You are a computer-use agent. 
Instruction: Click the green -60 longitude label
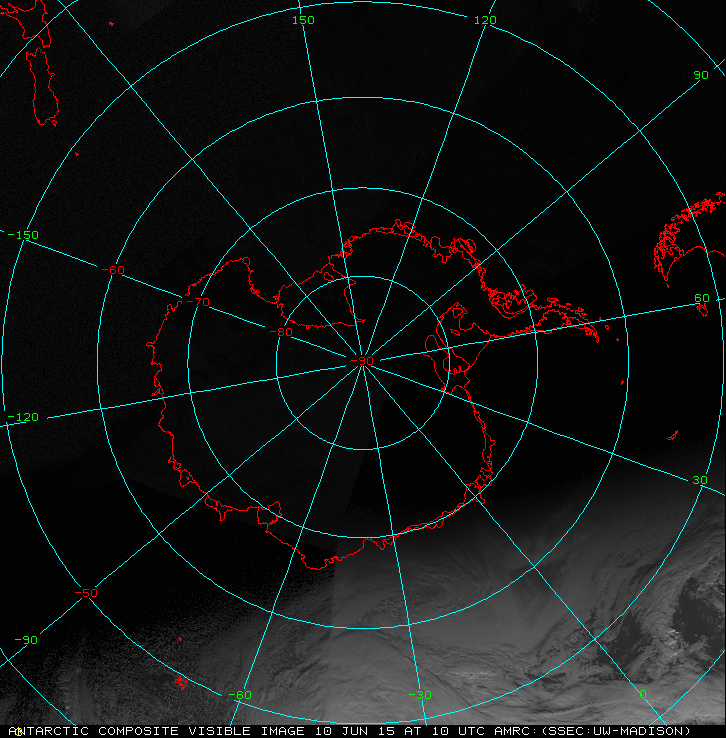pos(240,695)
